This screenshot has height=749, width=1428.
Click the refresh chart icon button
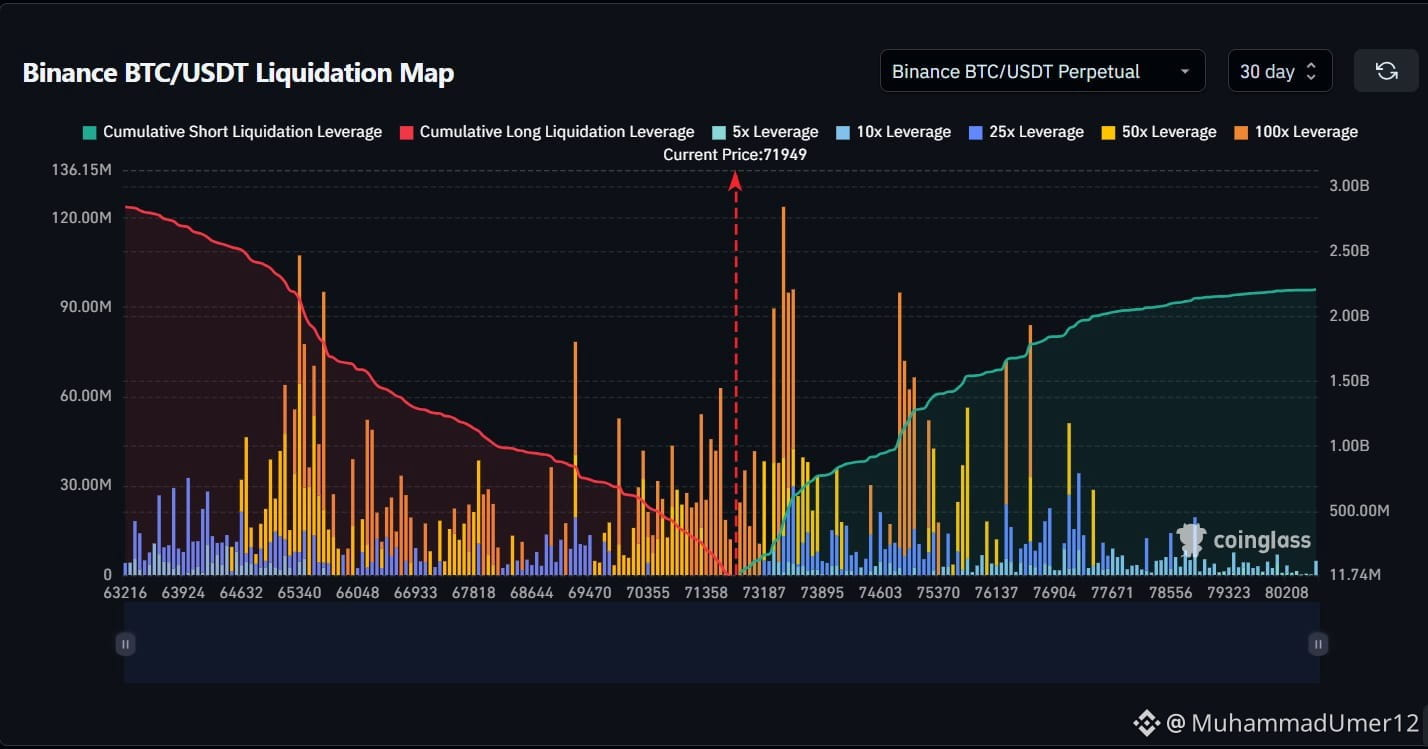click(1386, 71)
